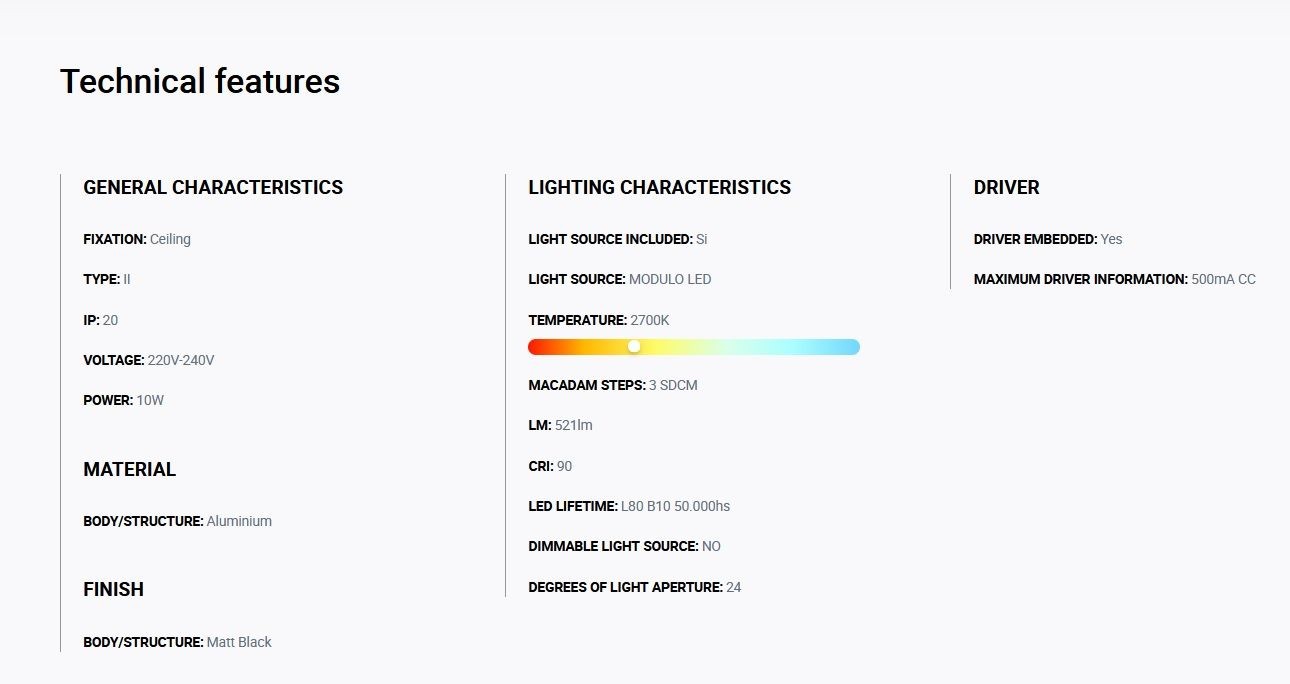Screen dimensions: 1290x684
Task: Click the Material section heading
Action: tap(129, 470)
